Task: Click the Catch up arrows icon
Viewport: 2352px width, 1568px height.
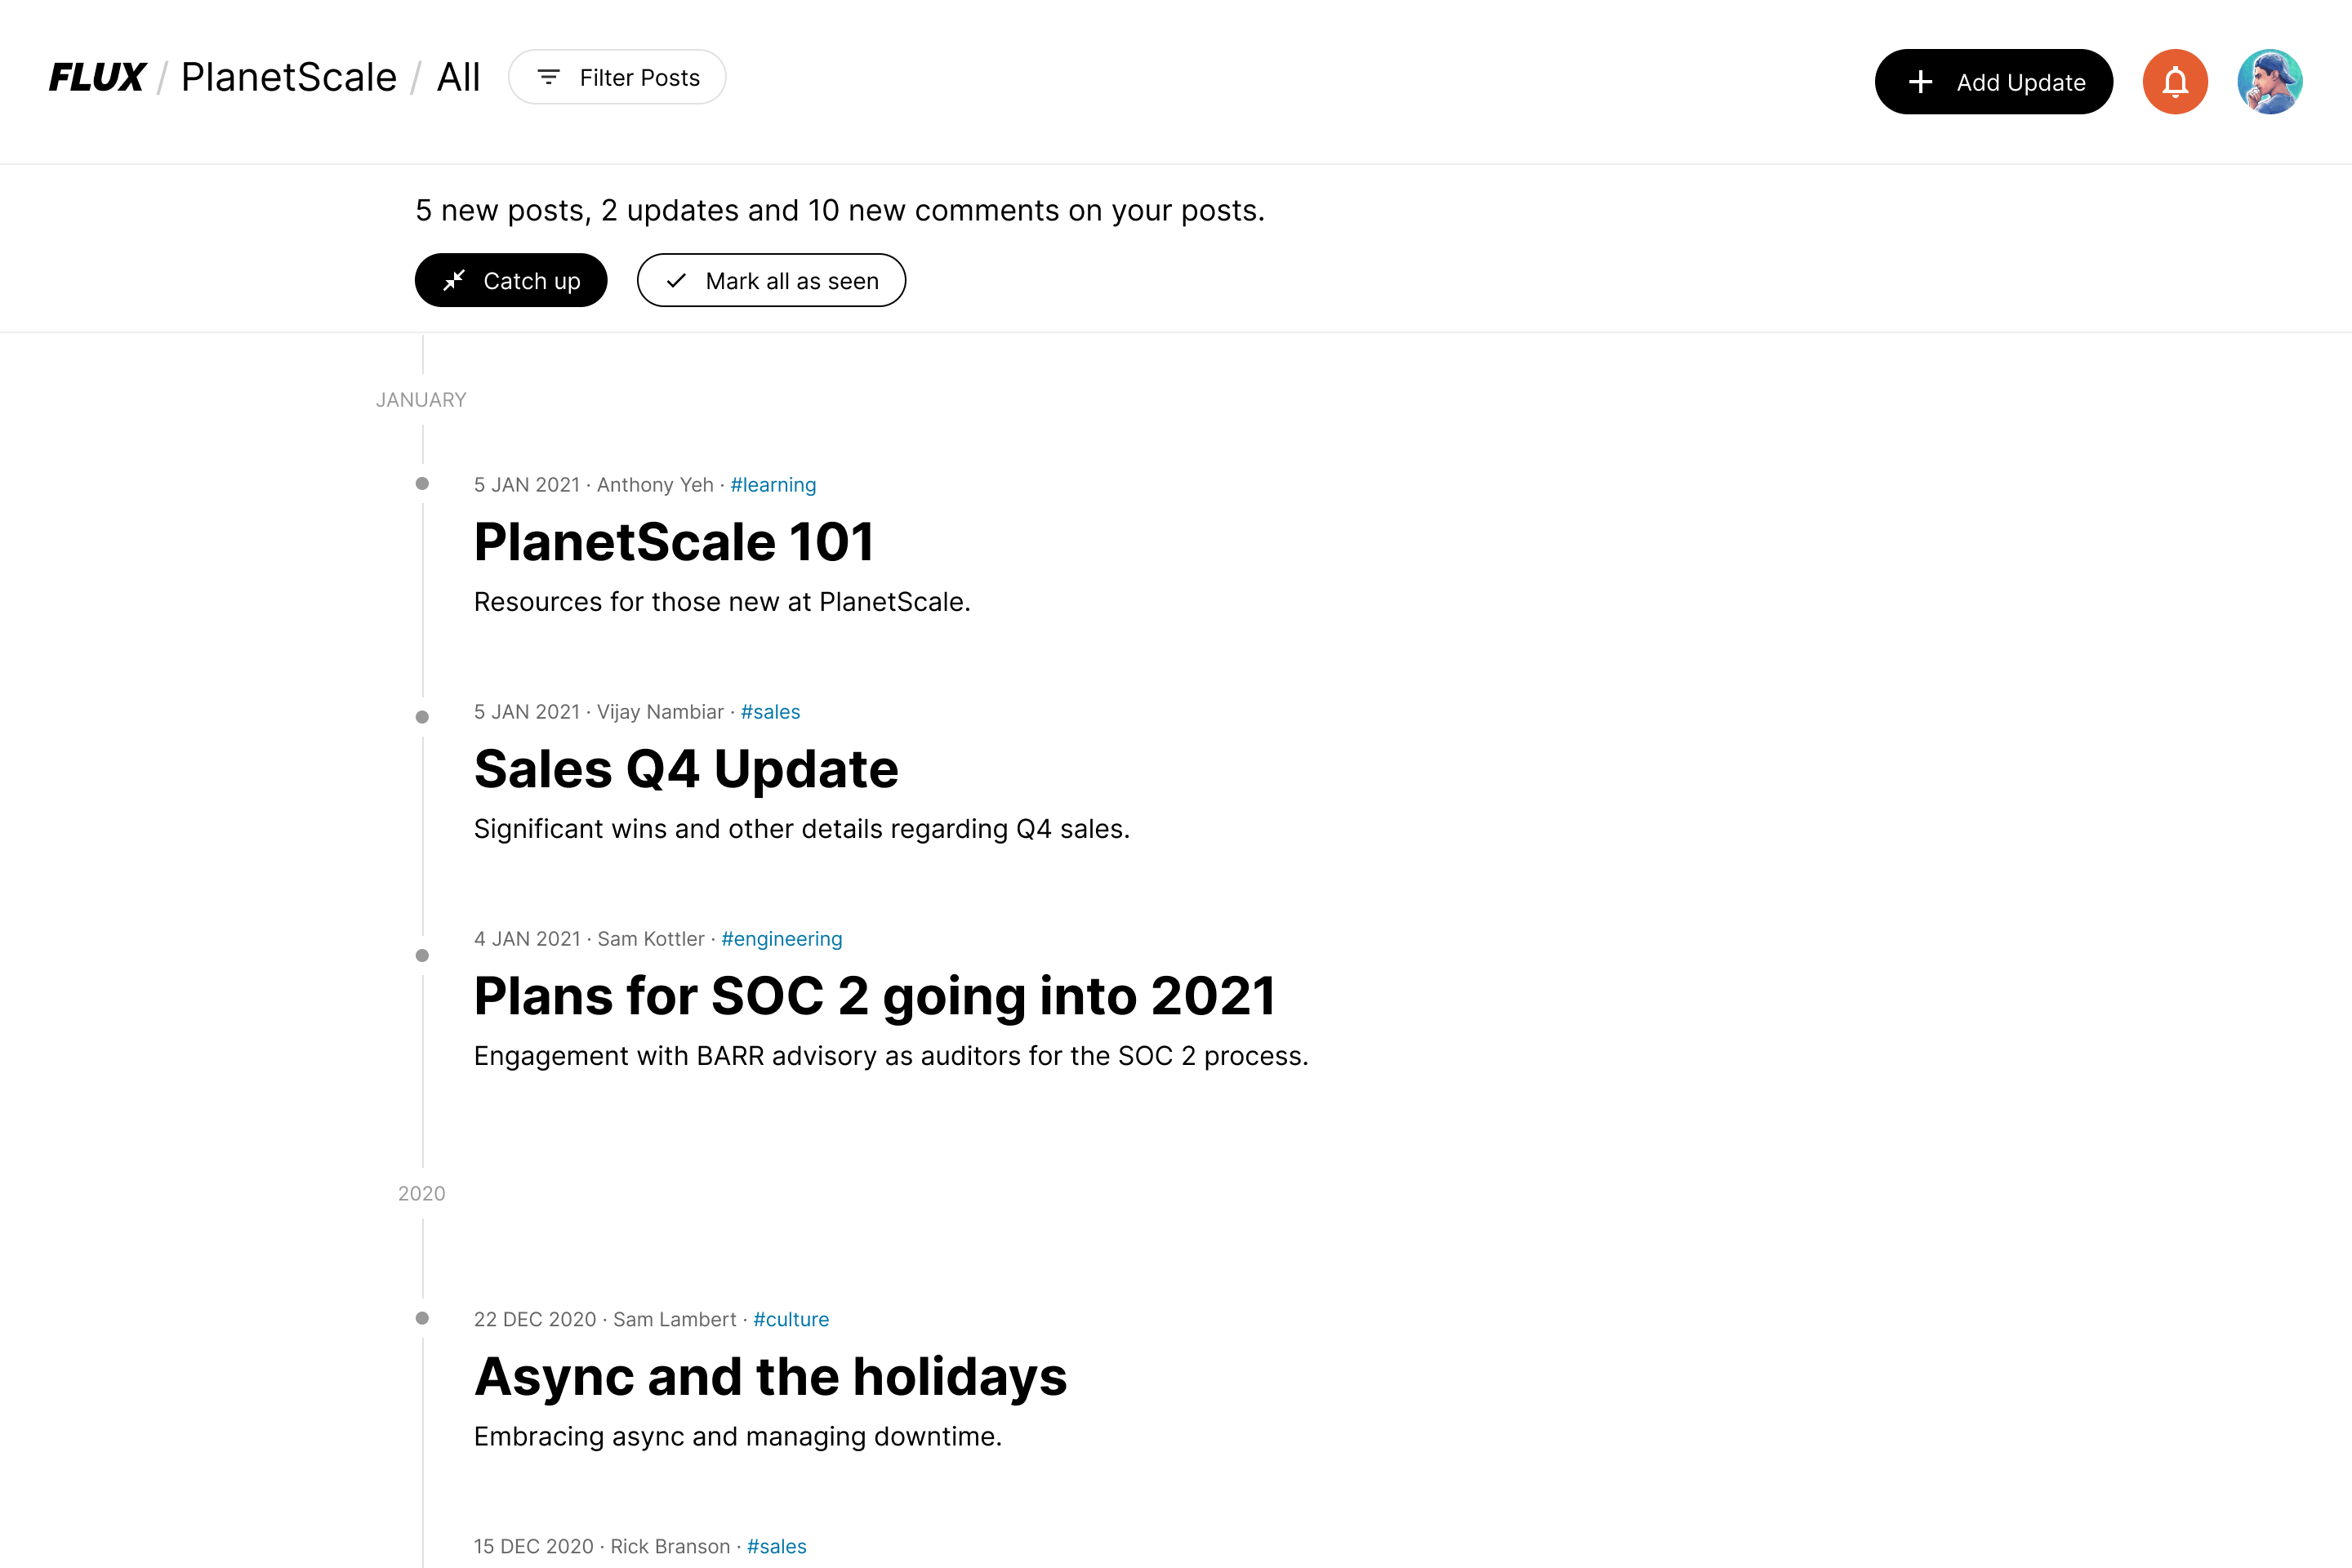Action: point(455,281)
